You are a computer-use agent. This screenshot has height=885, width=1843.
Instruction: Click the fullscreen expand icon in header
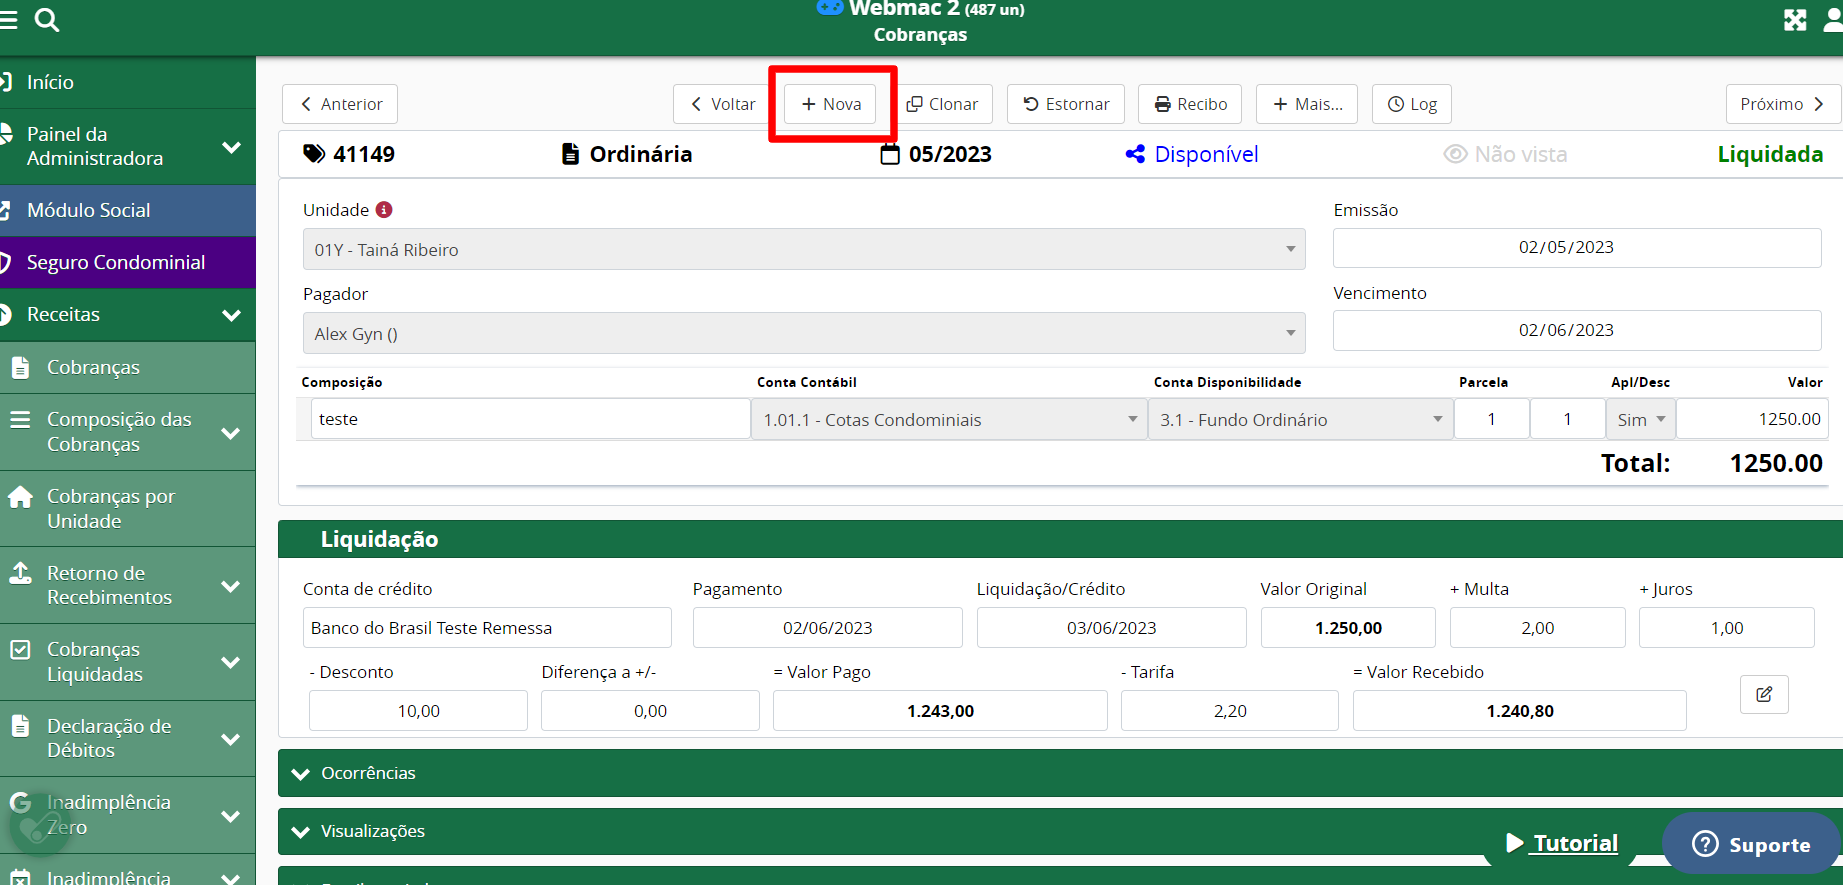1795,20
